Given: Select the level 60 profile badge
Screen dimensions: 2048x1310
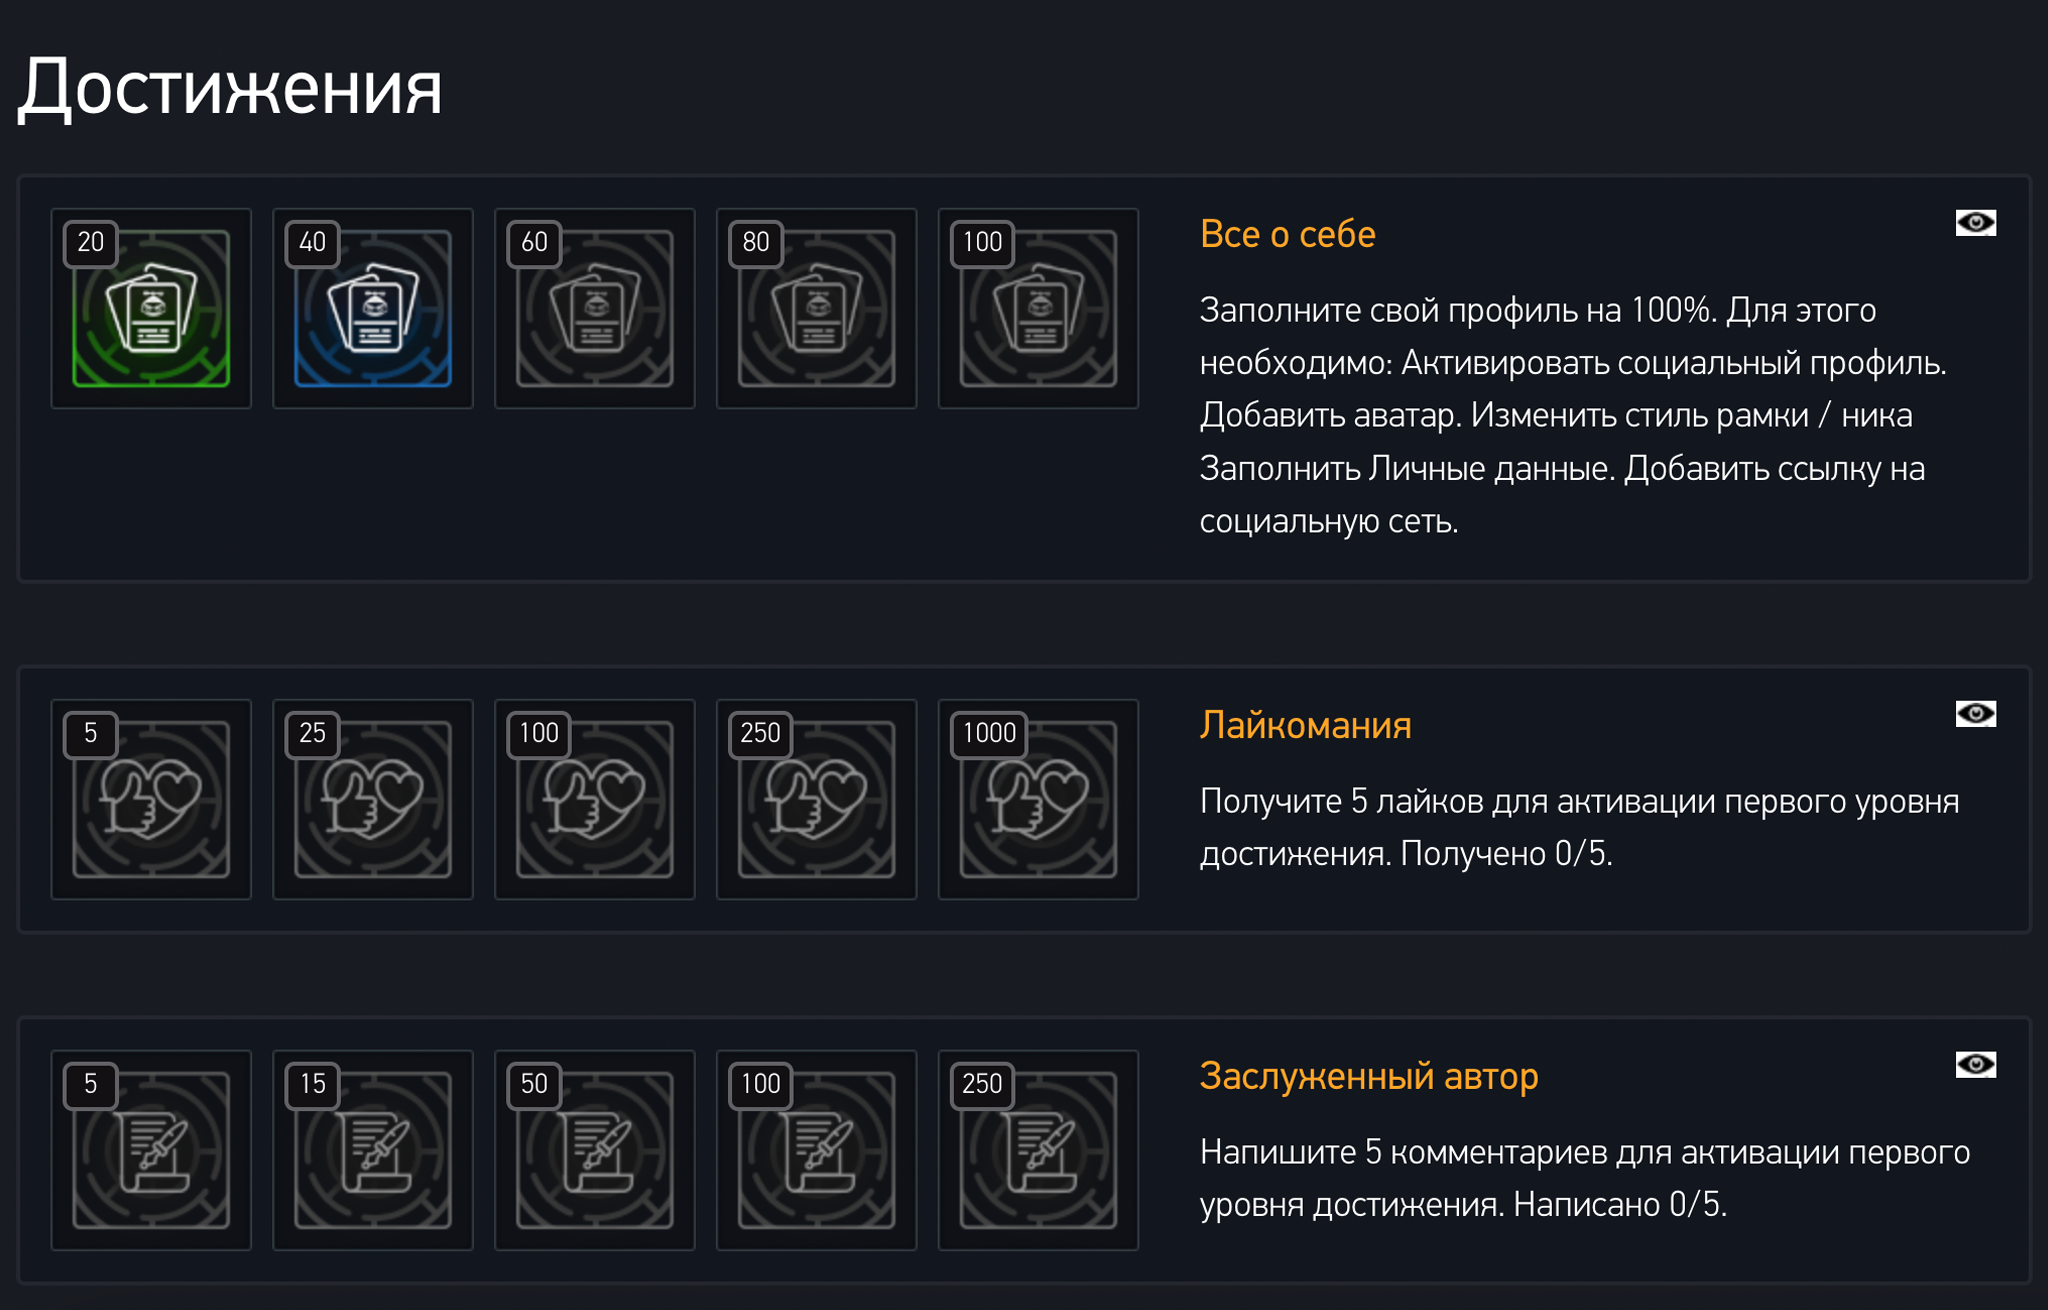Looking at the screenshot, I should pyautogui.click(x=595, y=308).
